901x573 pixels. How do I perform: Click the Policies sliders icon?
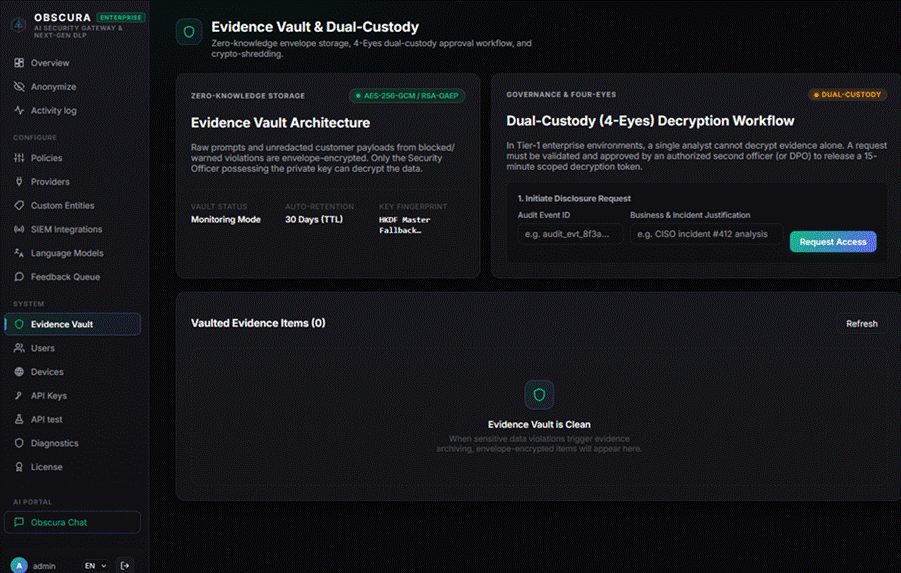tap(19, 157)
